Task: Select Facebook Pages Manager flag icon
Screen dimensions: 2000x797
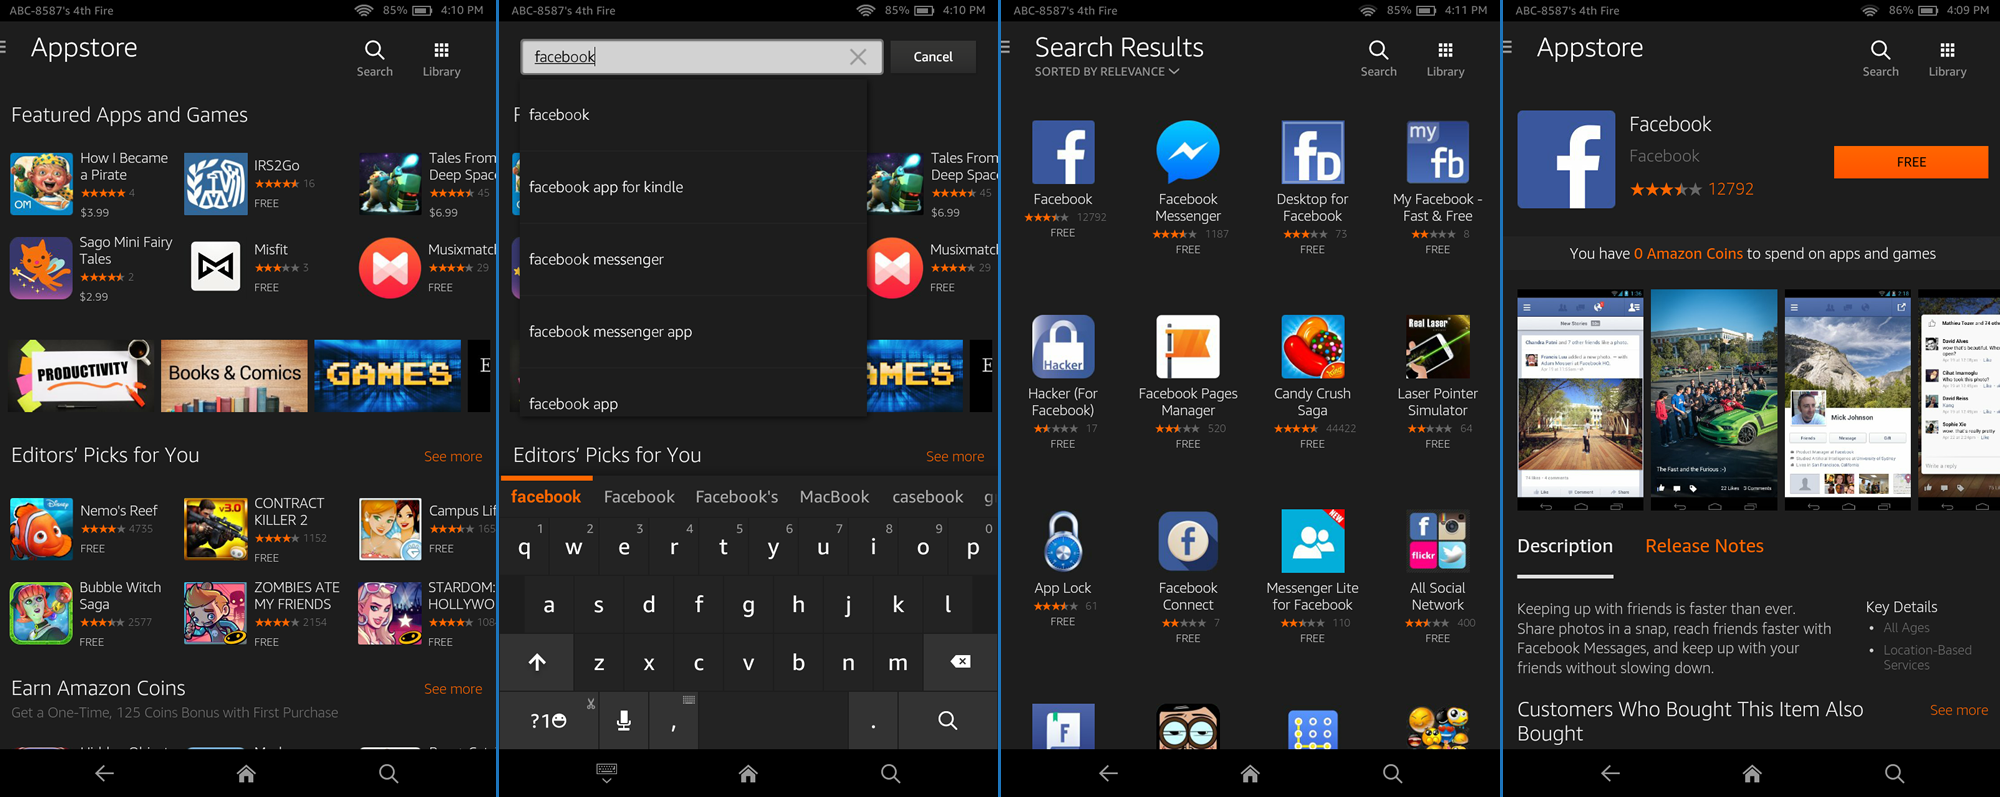Action: pyautogui.click(x=1188, y=347)
